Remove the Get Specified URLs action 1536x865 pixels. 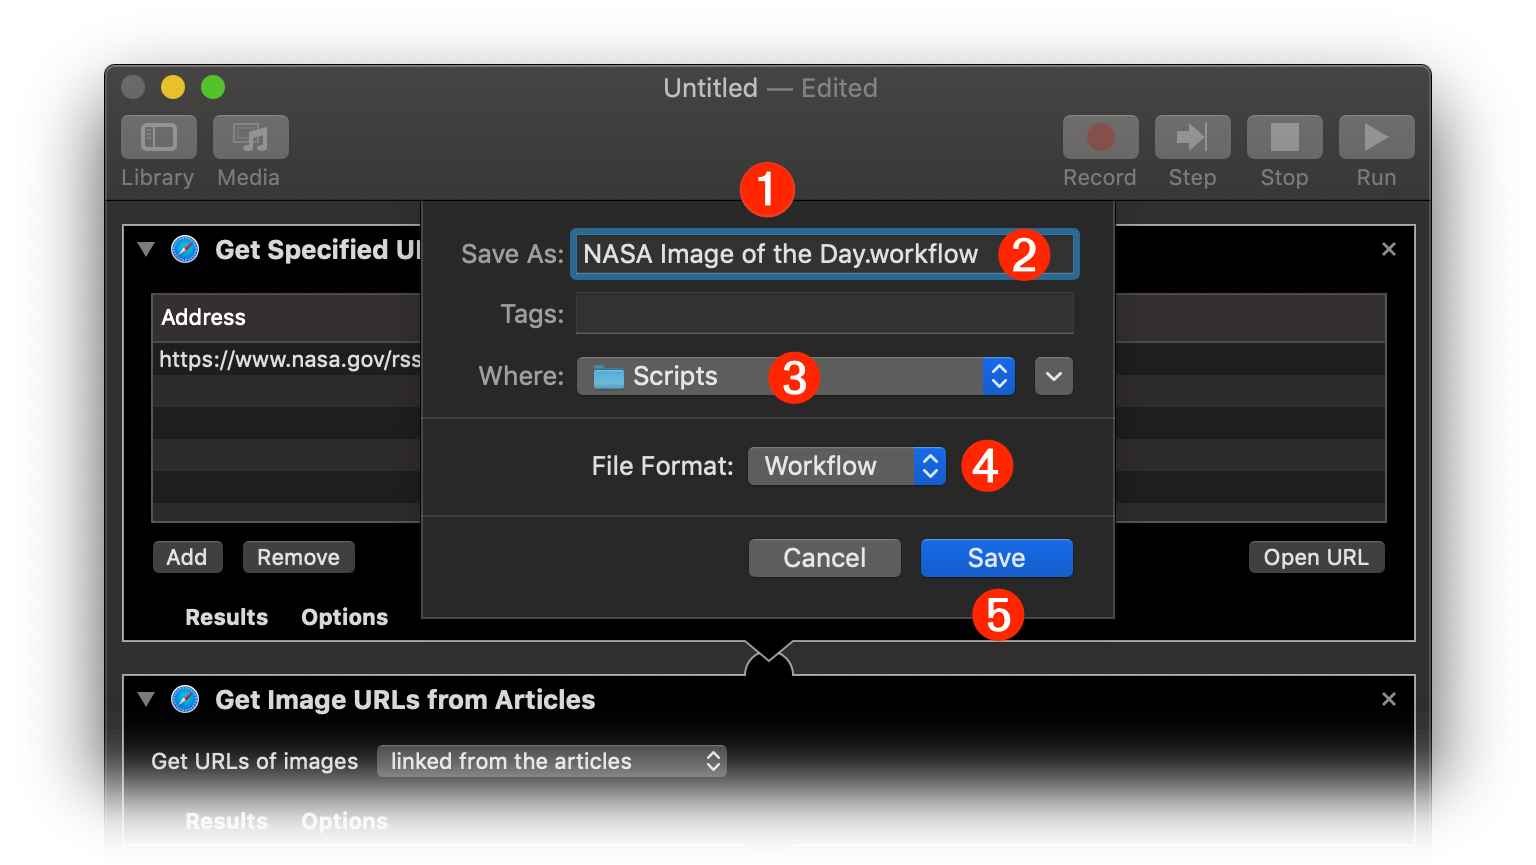tap(1388, 250)
